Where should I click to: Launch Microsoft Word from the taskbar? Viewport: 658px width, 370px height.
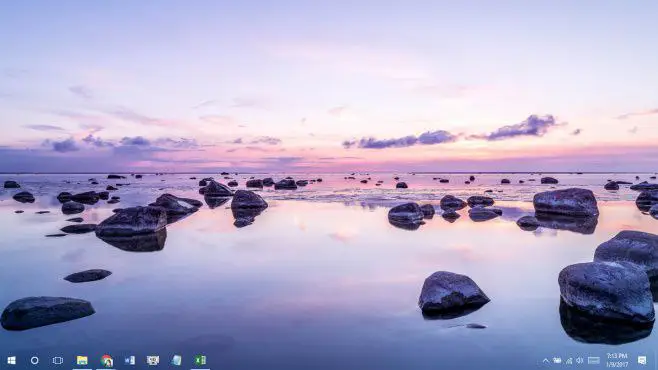point(130,360)
